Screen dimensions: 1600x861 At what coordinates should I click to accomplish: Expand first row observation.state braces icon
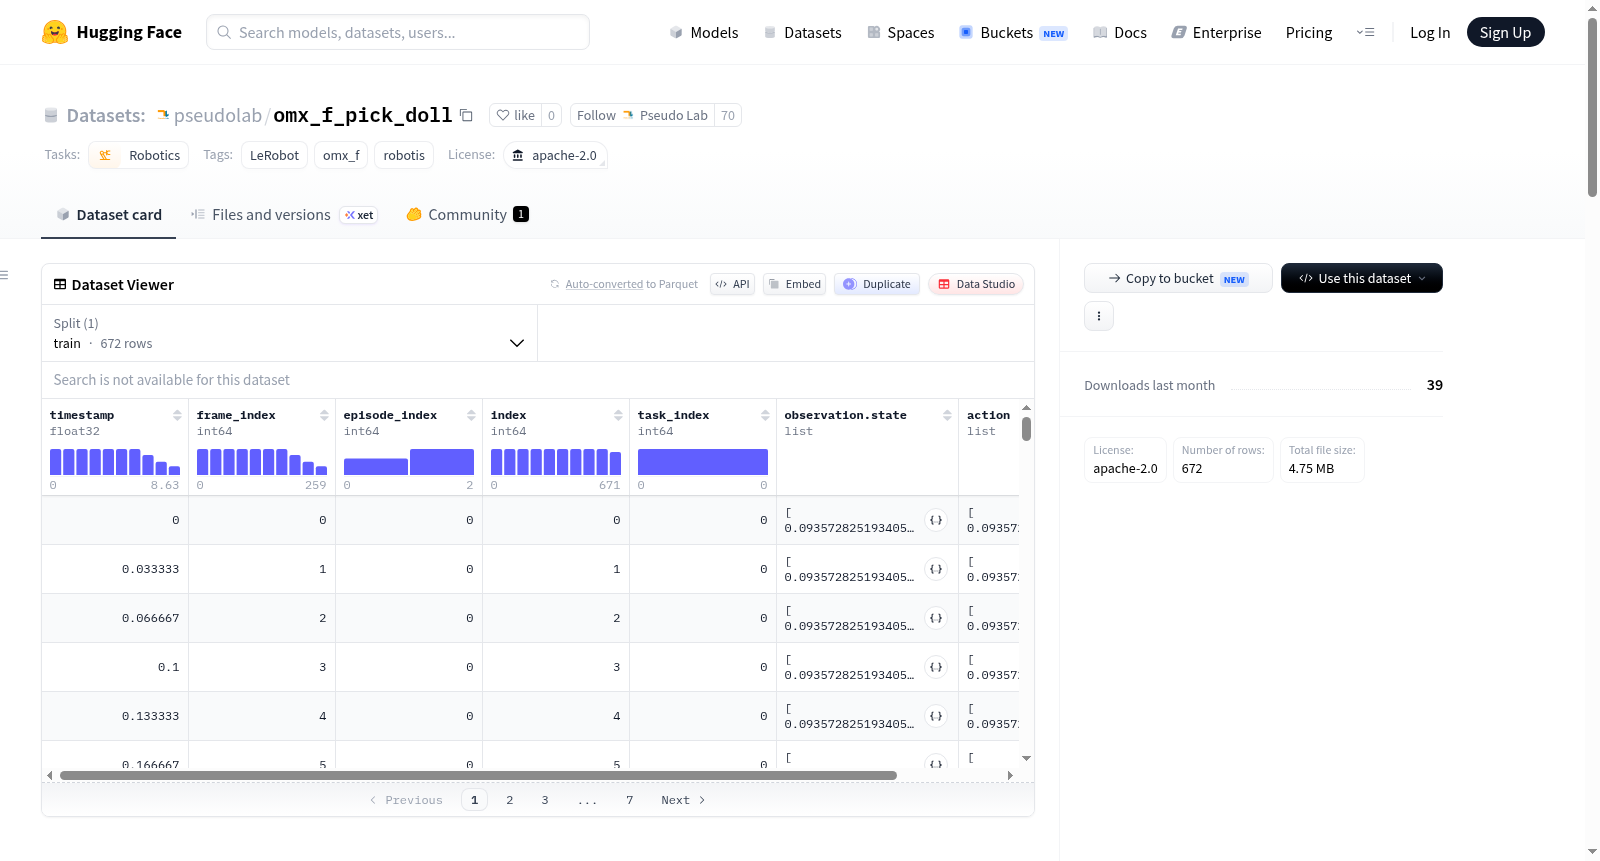point(936,520)
